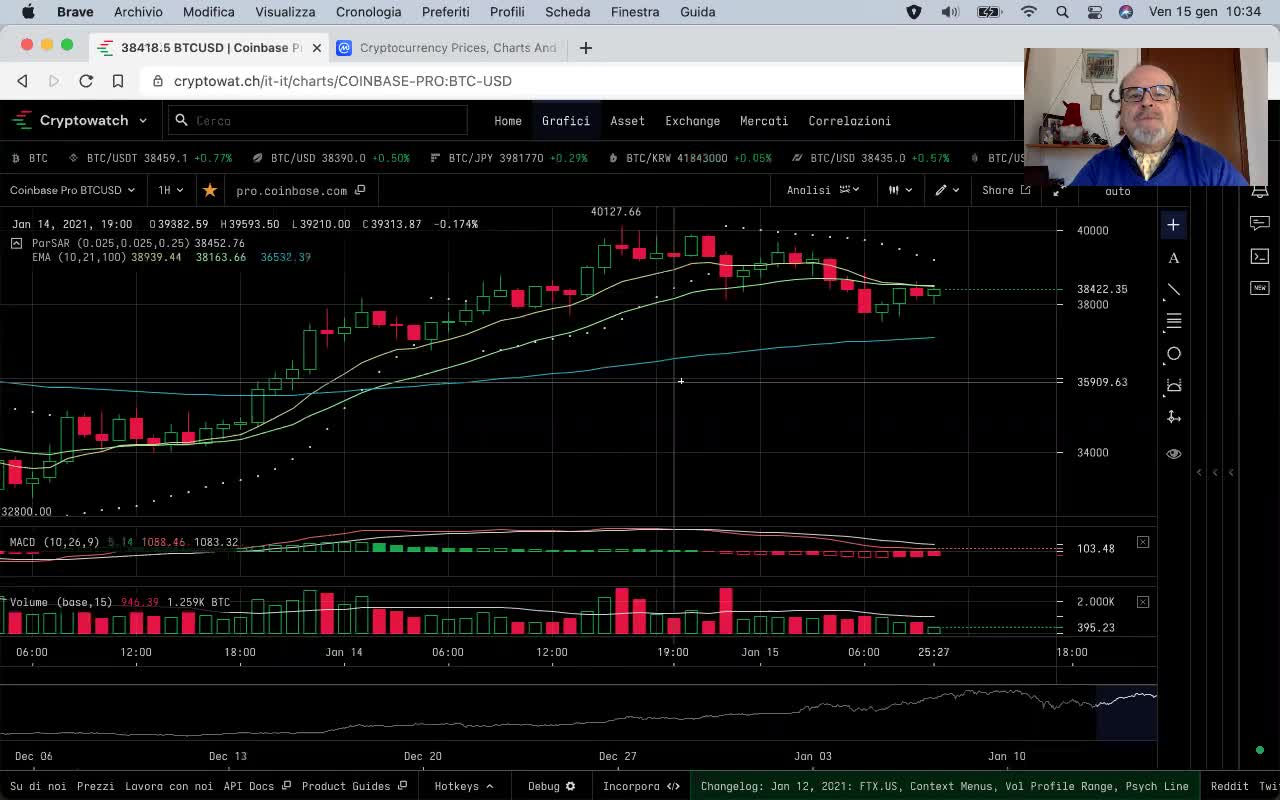Collapse the ParSAR indicator legend

(16, 243)
